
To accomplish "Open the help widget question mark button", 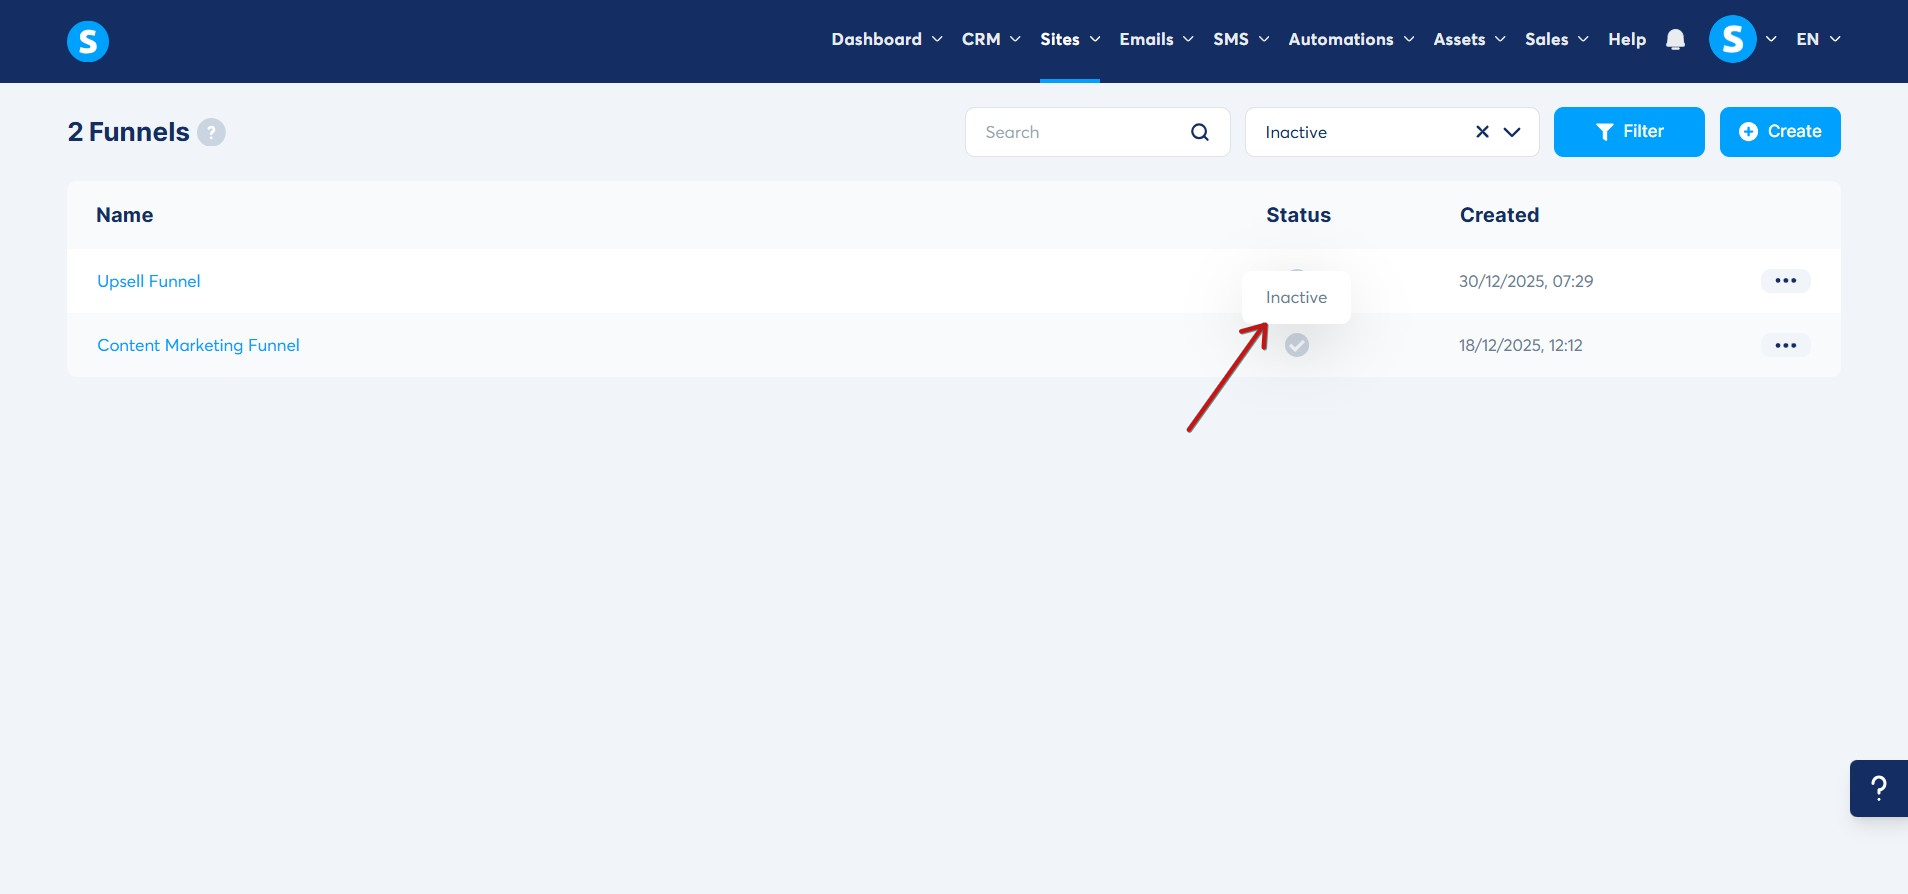I will point(1879,788).
